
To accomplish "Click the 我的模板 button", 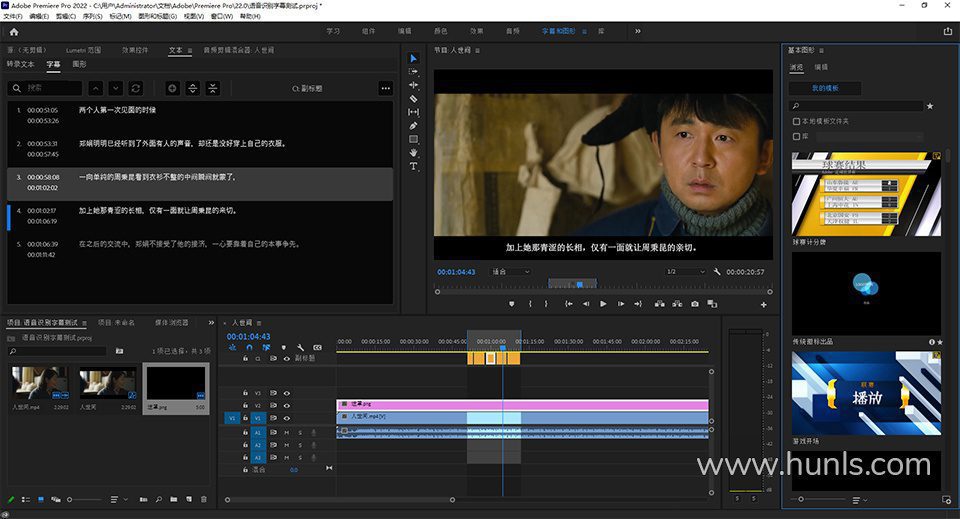I will 825,88.
